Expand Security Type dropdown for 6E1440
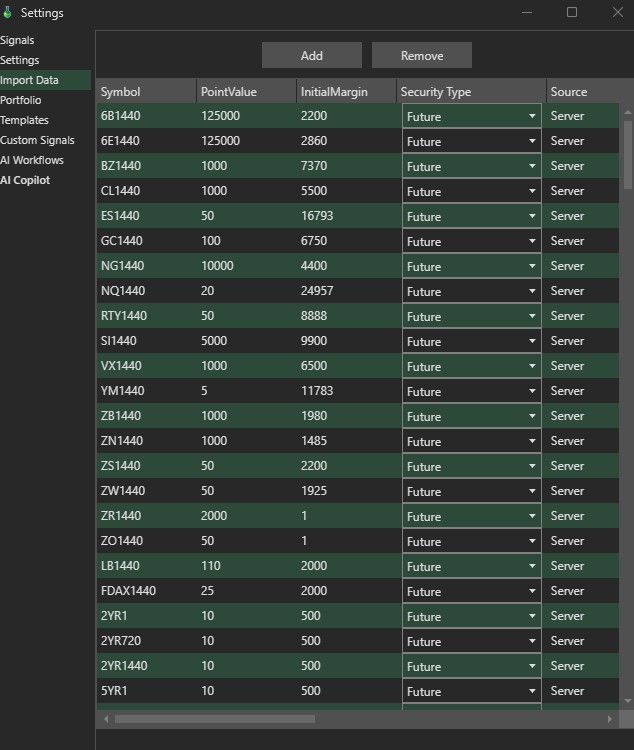Viewport: 634px width, 750px height. 471,141
